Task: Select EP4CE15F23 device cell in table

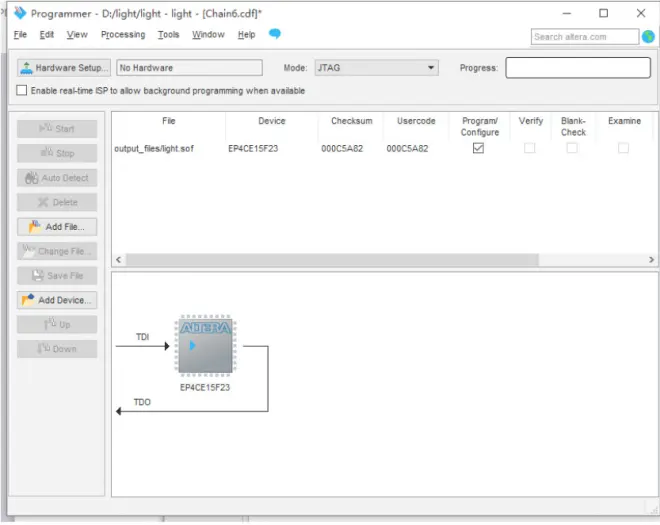Action: coord(253,149)
